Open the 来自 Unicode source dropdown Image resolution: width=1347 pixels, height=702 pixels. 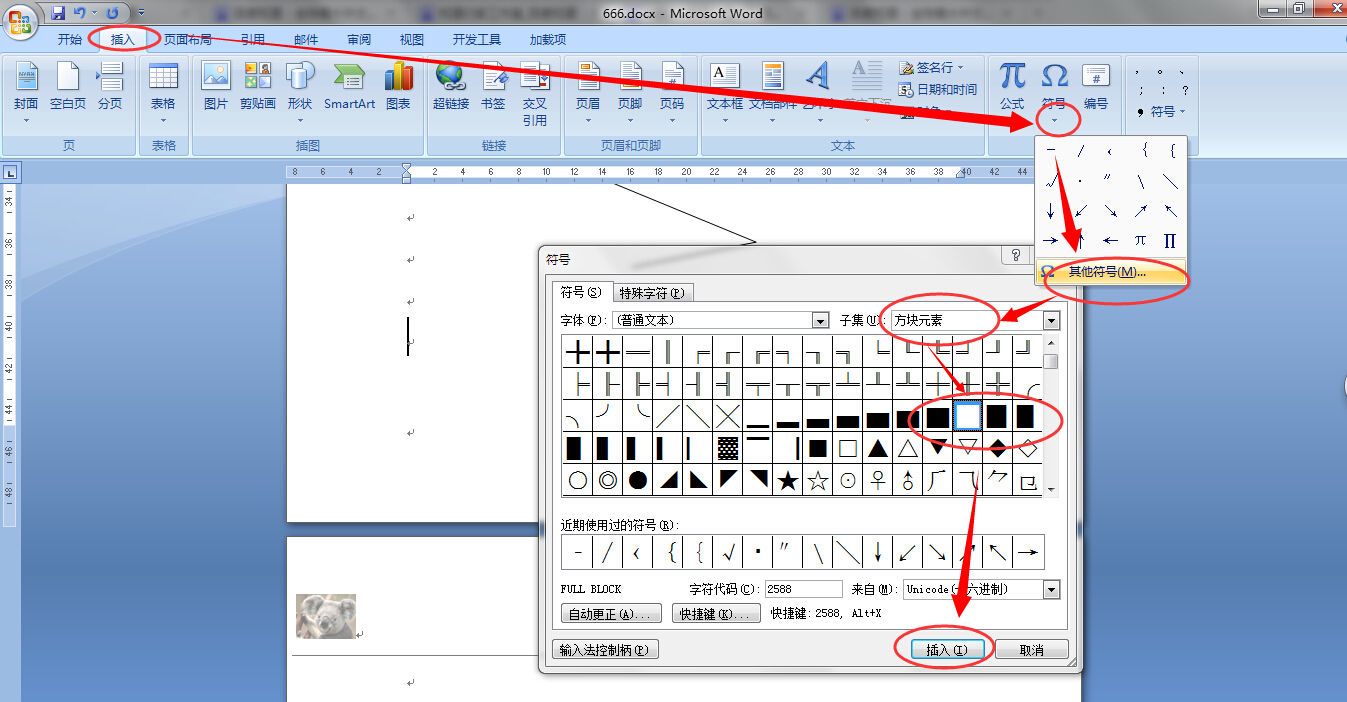point(1051,589)
